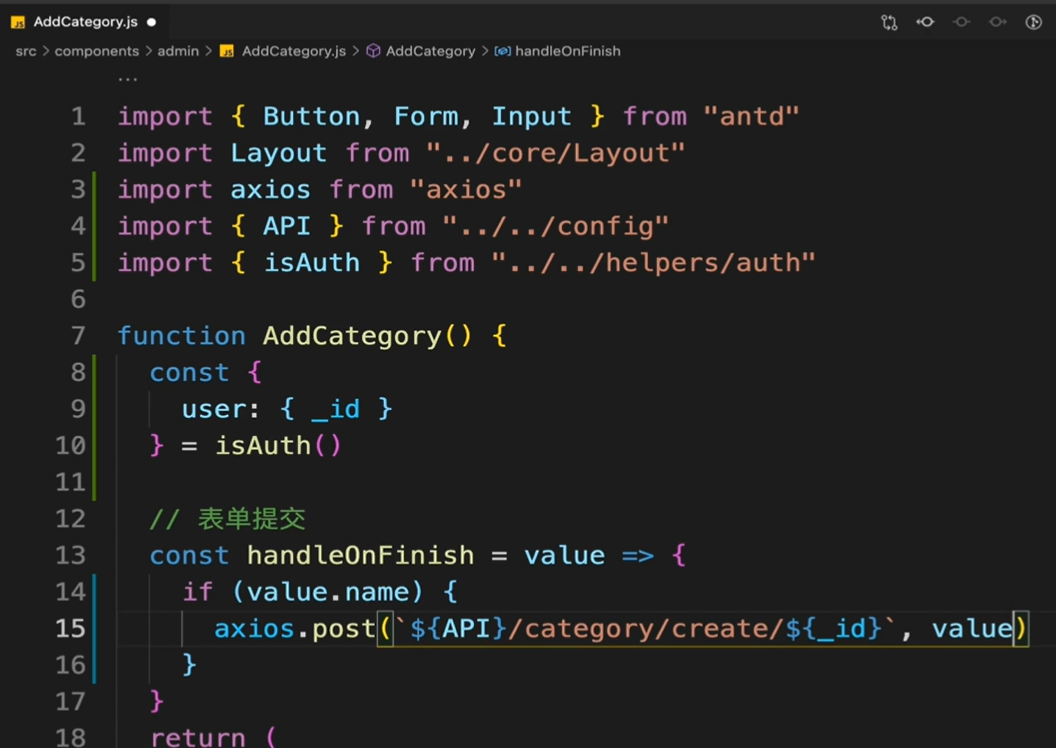Screen dimensions: 1056x748
Task: Click the "axios" string on line 3
Action: point(466,190)
